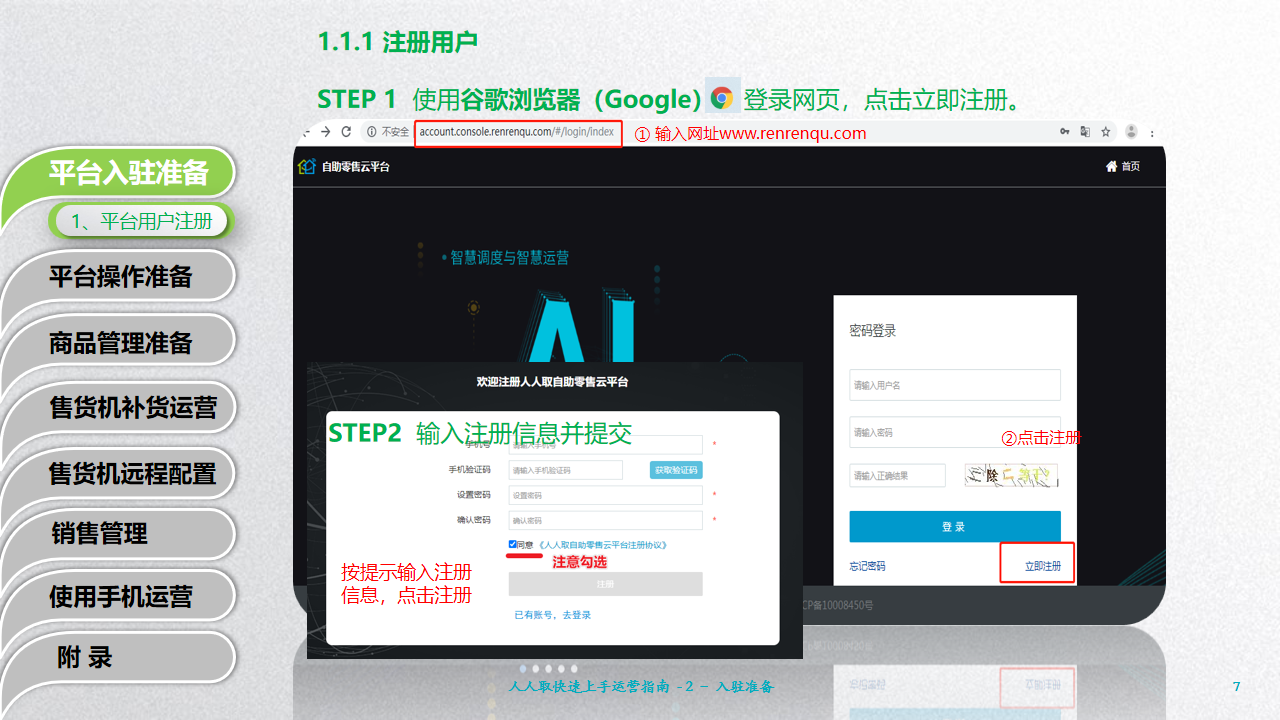This screenshot has height=720, width=1280.
Task: Click the 请输入用户名 username field
Action: (955, 385)
